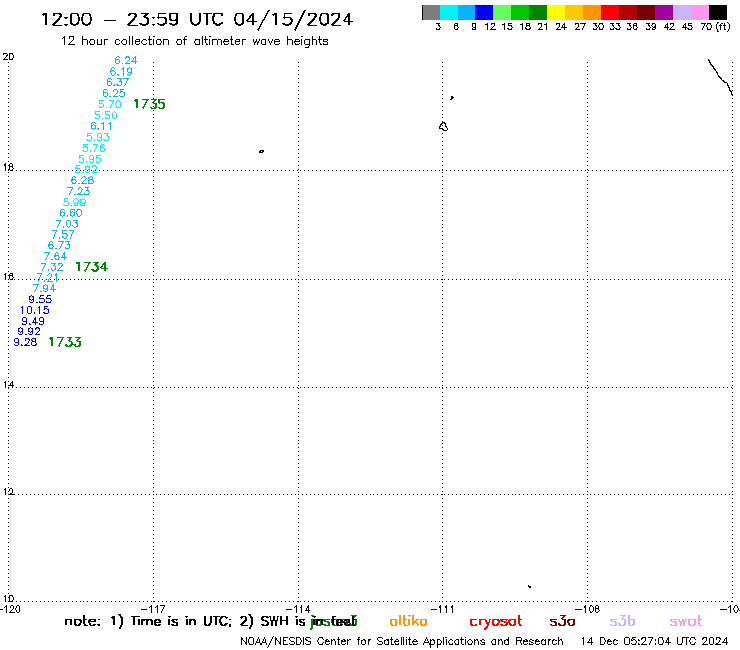740x650 pixels.
Task: Select the 5.50 wave height value
Action: (x=106, y=115)
